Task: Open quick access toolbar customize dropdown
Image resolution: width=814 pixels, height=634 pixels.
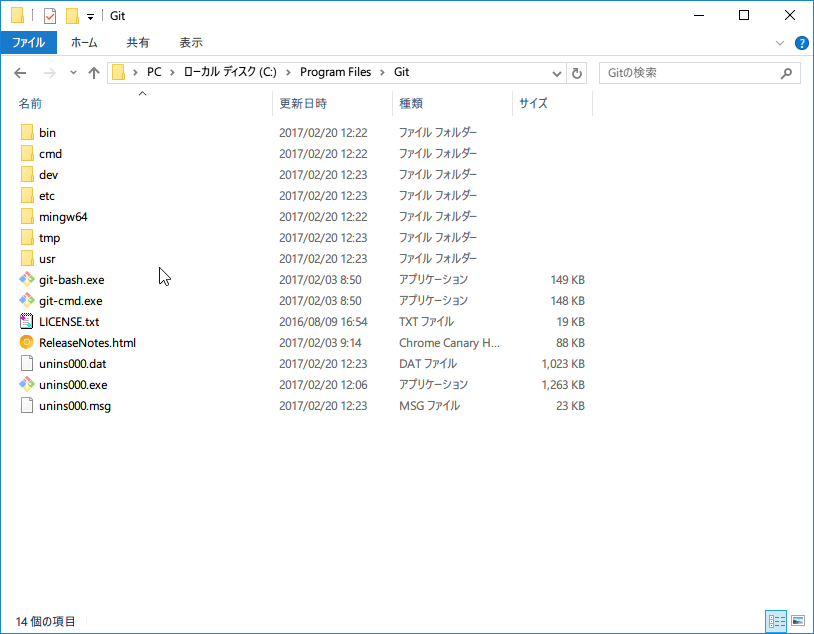Action: 90,17
